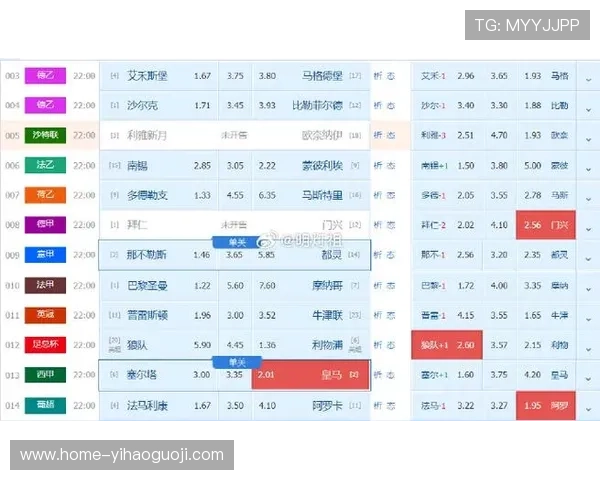
Task: Click the 法乙 league badge
Action: click(x=45, y=165)
